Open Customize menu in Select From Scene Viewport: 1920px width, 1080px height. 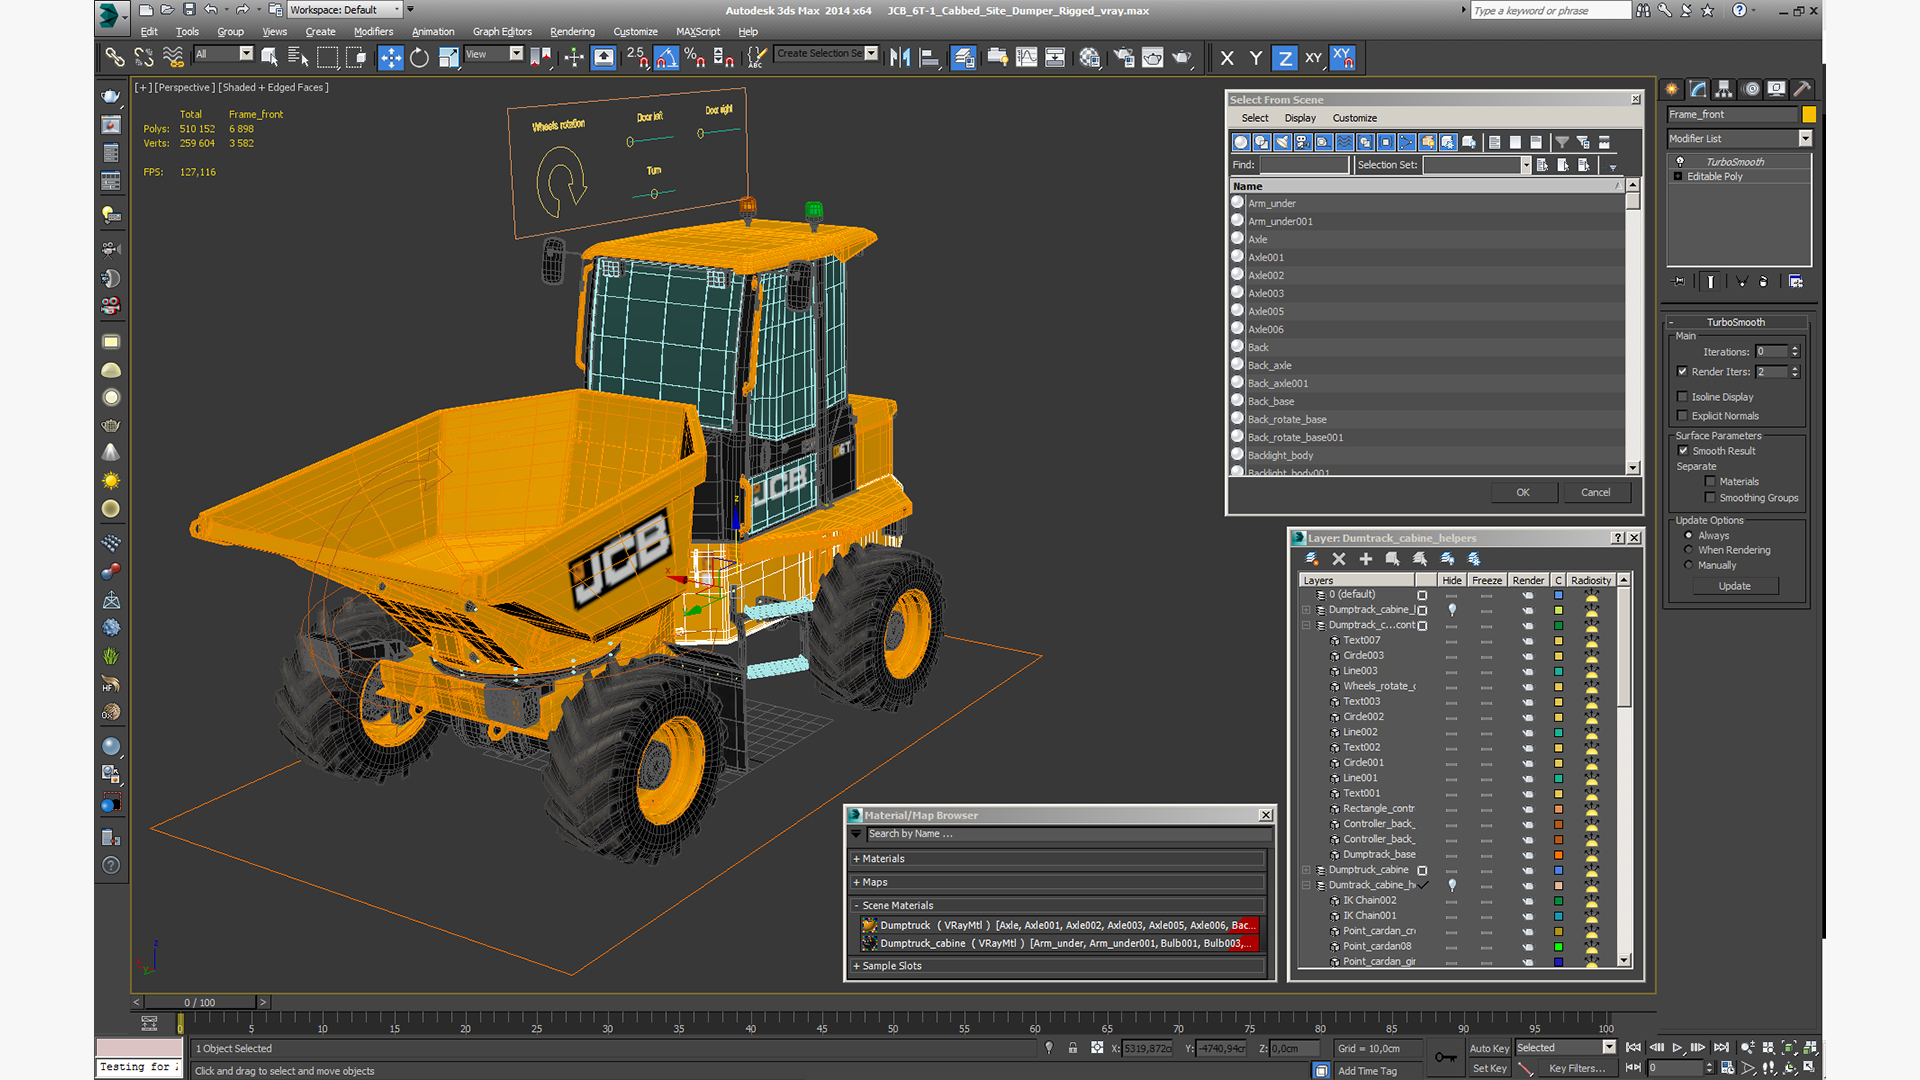click(x=1354, y=118)
